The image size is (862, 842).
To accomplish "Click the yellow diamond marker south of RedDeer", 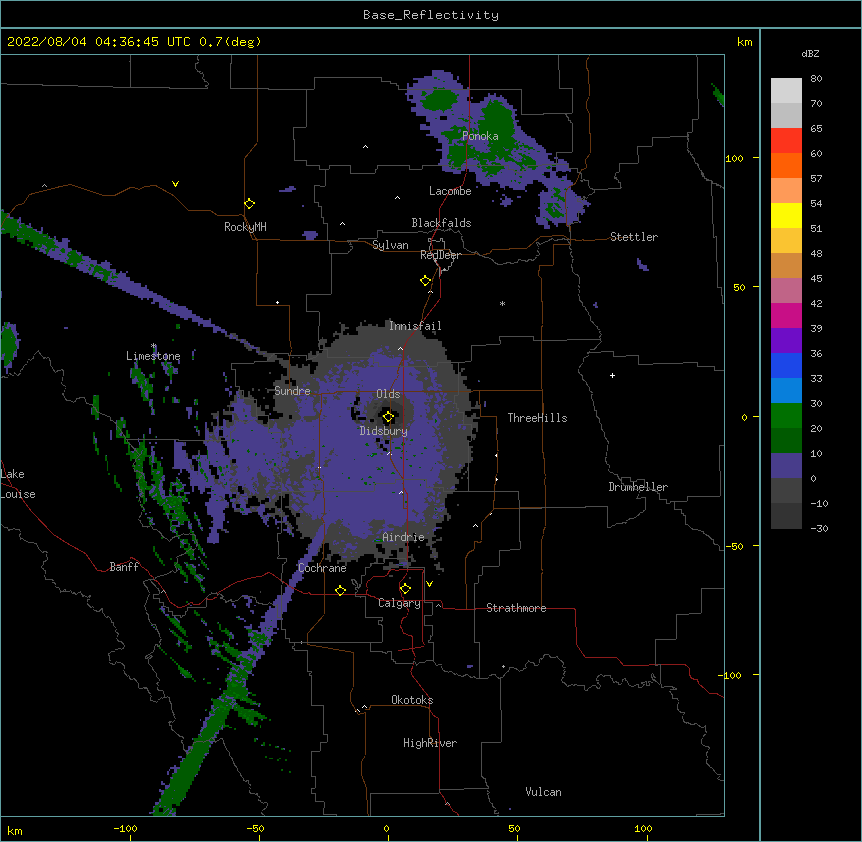I will pyautogui.click(x=426, y=281).
